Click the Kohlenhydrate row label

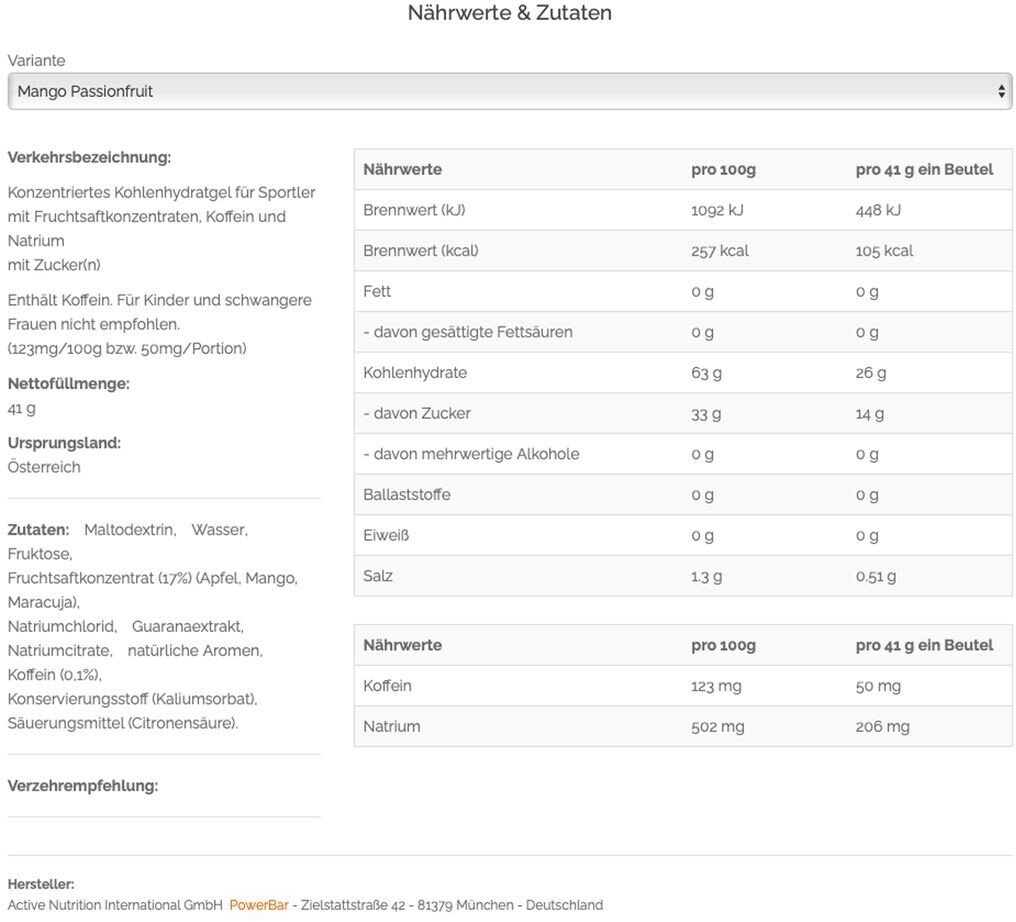pos(415,373)
